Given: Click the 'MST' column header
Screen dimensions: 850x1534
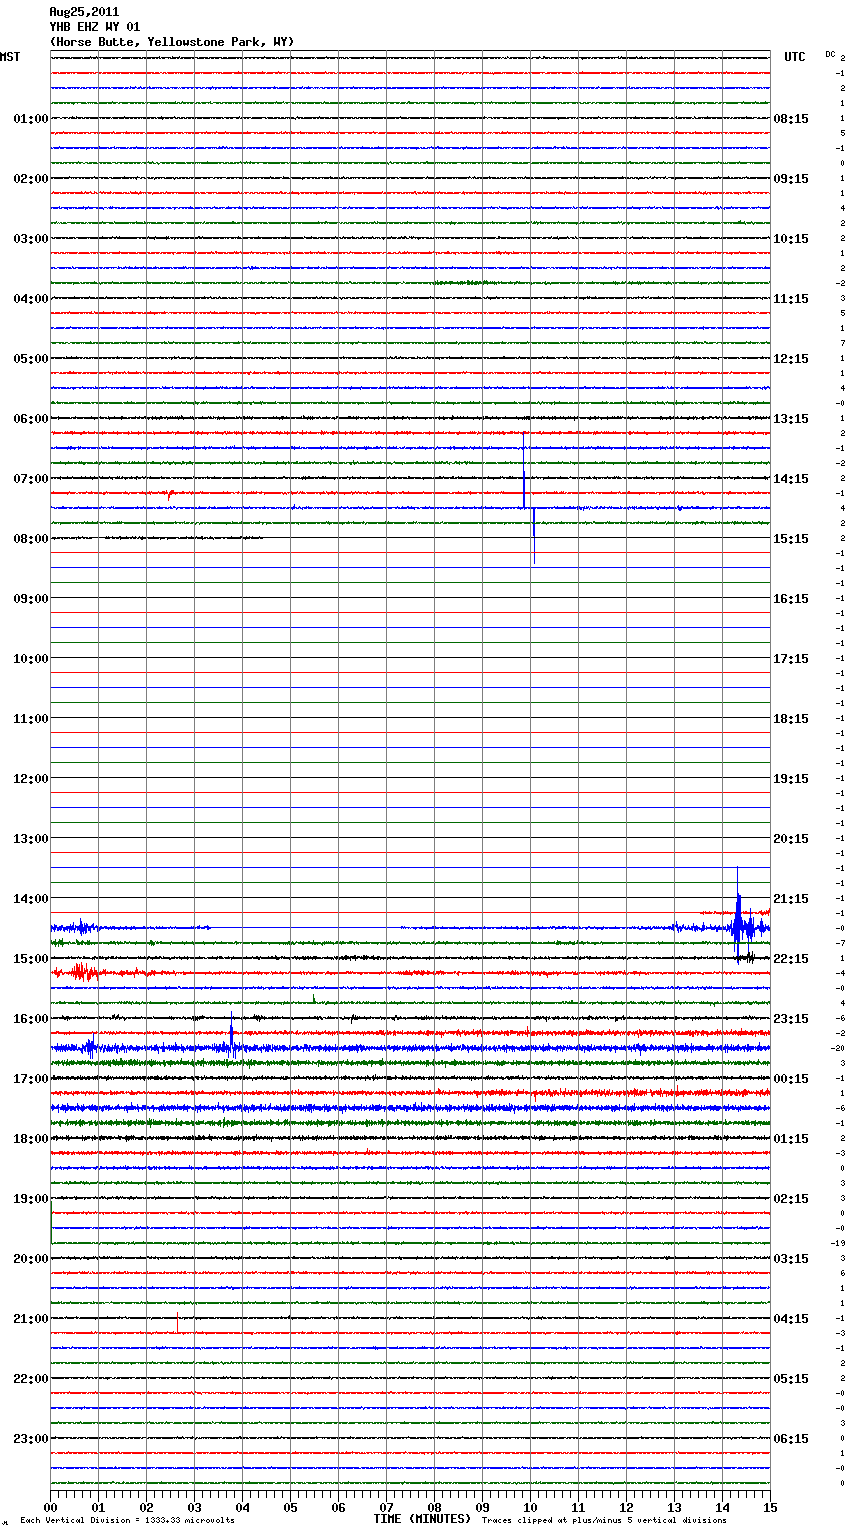Looking at the screenshot, I should (10, 57).
